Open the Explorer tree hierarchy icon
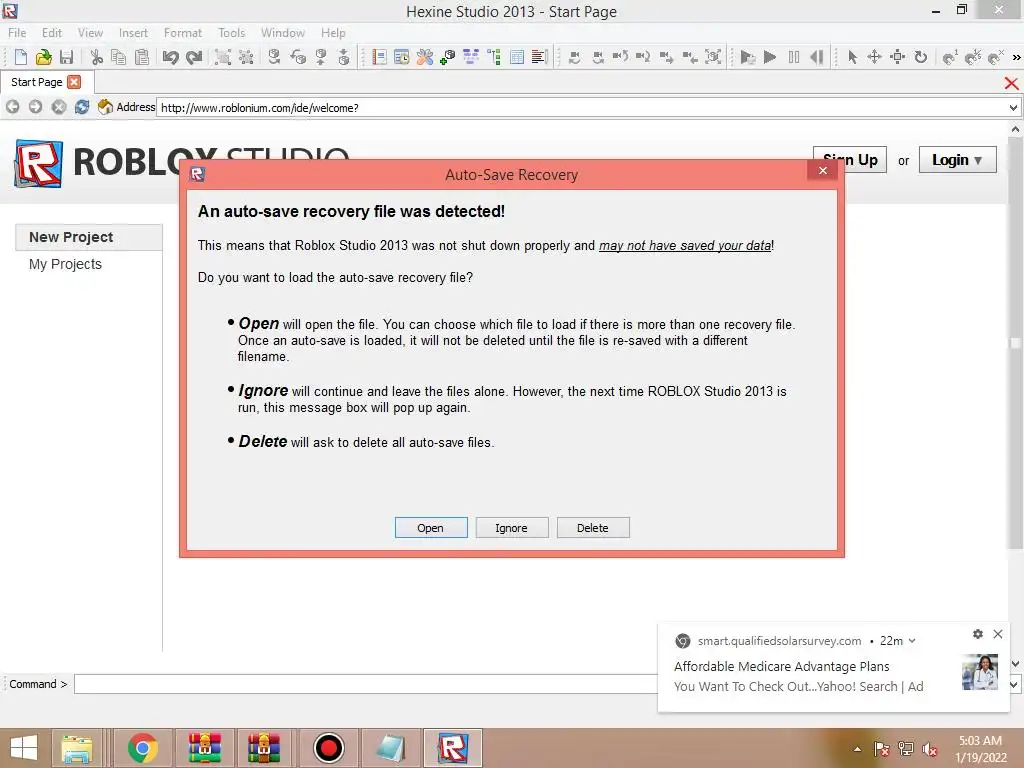Image resolution: width=1024 pixels, height=768 pixels. (494, 57)
